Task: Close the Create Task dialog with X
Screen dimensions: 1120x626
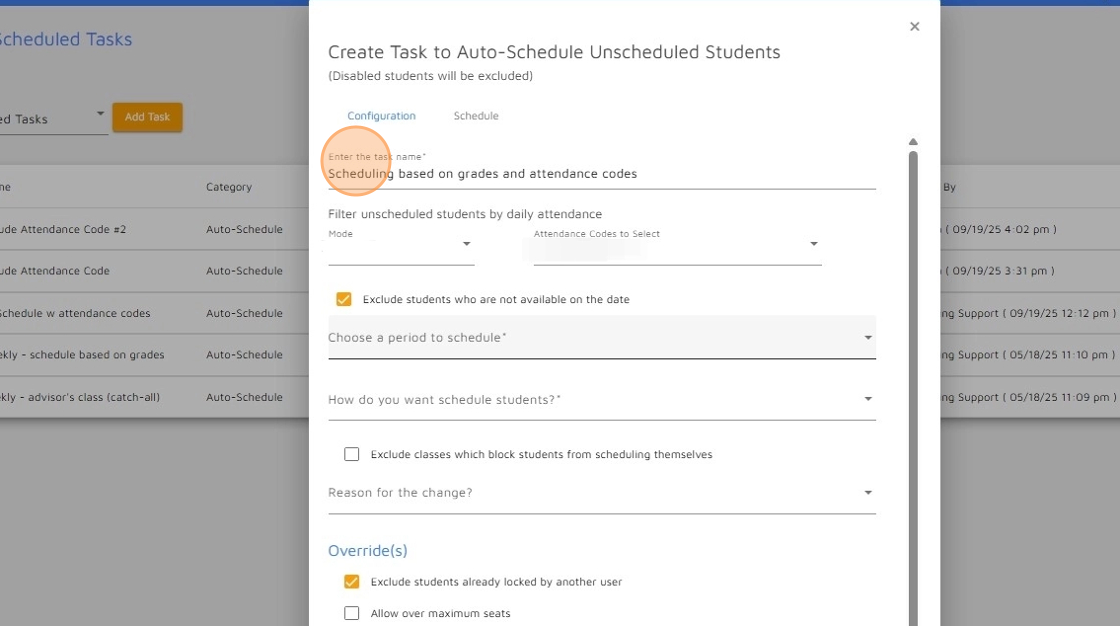Action: pos(914,26)
